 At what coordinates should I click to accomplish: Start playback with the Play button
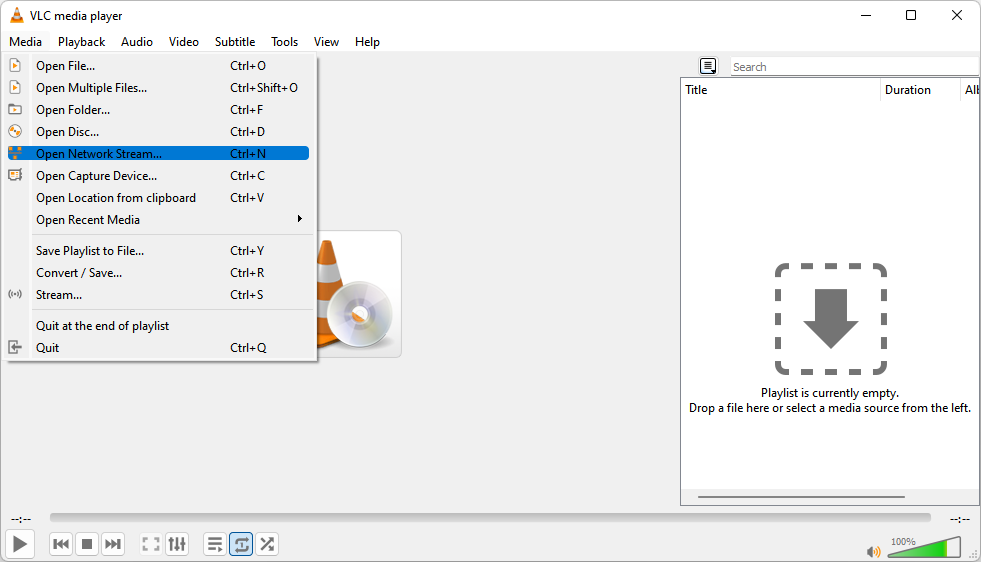pyautogui.click(x=19, y=544)
